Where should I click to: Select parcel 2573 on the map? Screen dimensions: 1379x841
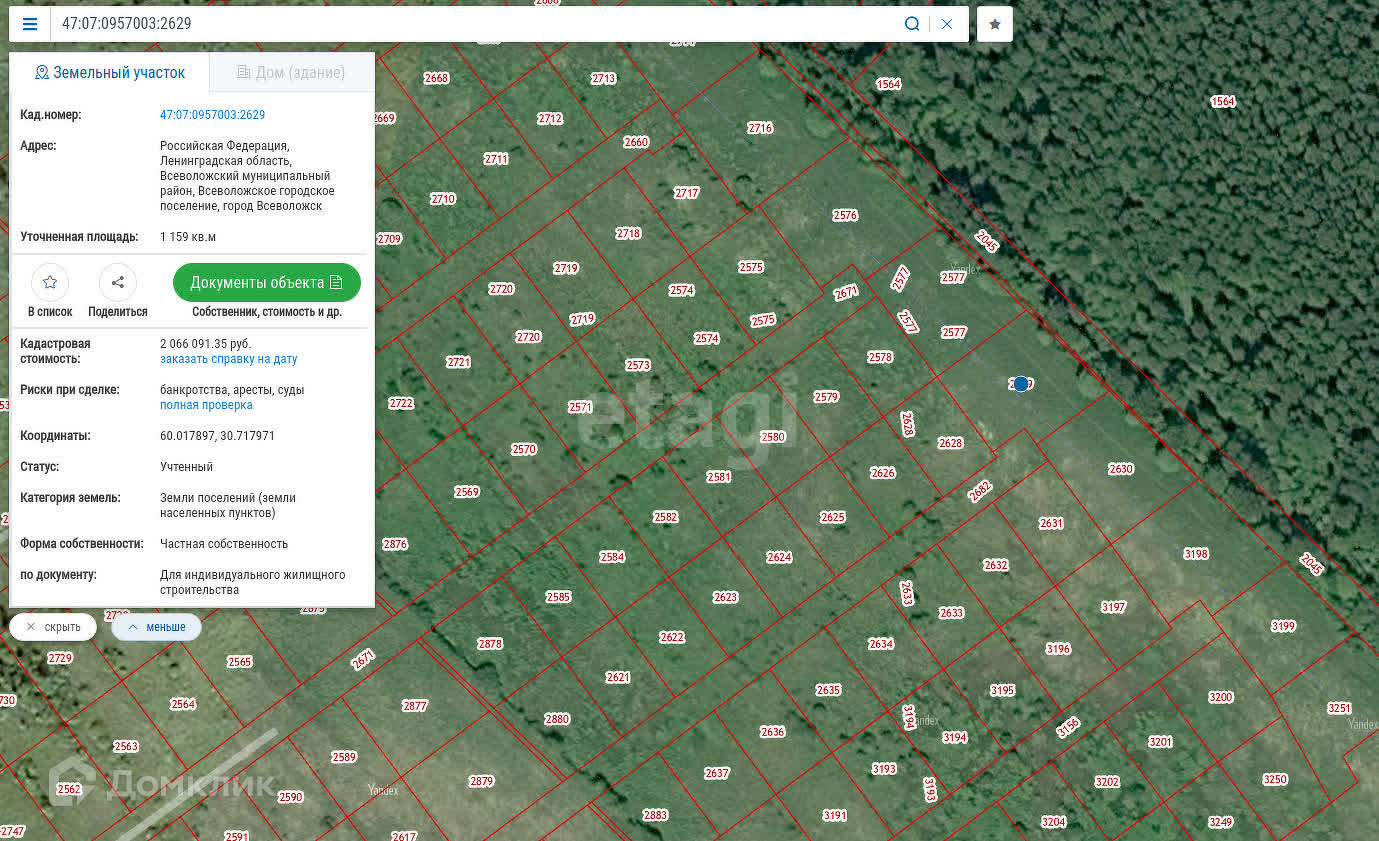[x=638, y=365]
